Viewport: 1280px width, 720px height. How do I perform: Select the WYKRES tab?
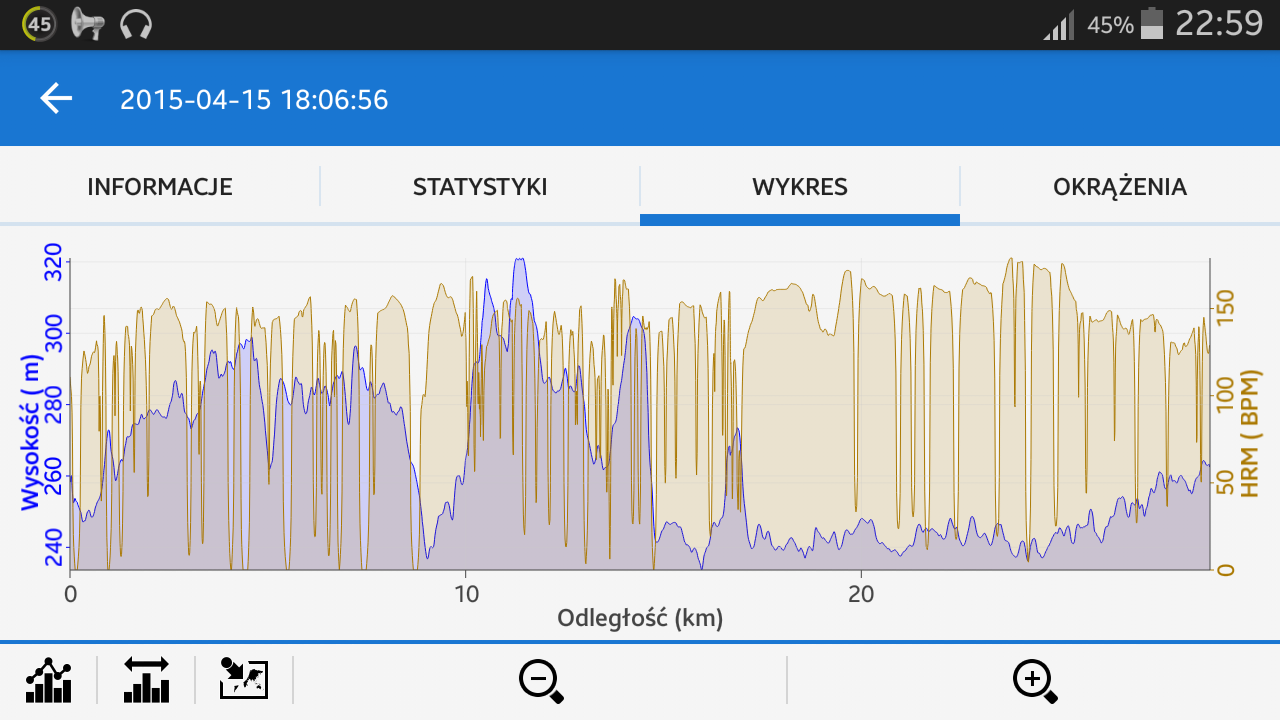800,187
